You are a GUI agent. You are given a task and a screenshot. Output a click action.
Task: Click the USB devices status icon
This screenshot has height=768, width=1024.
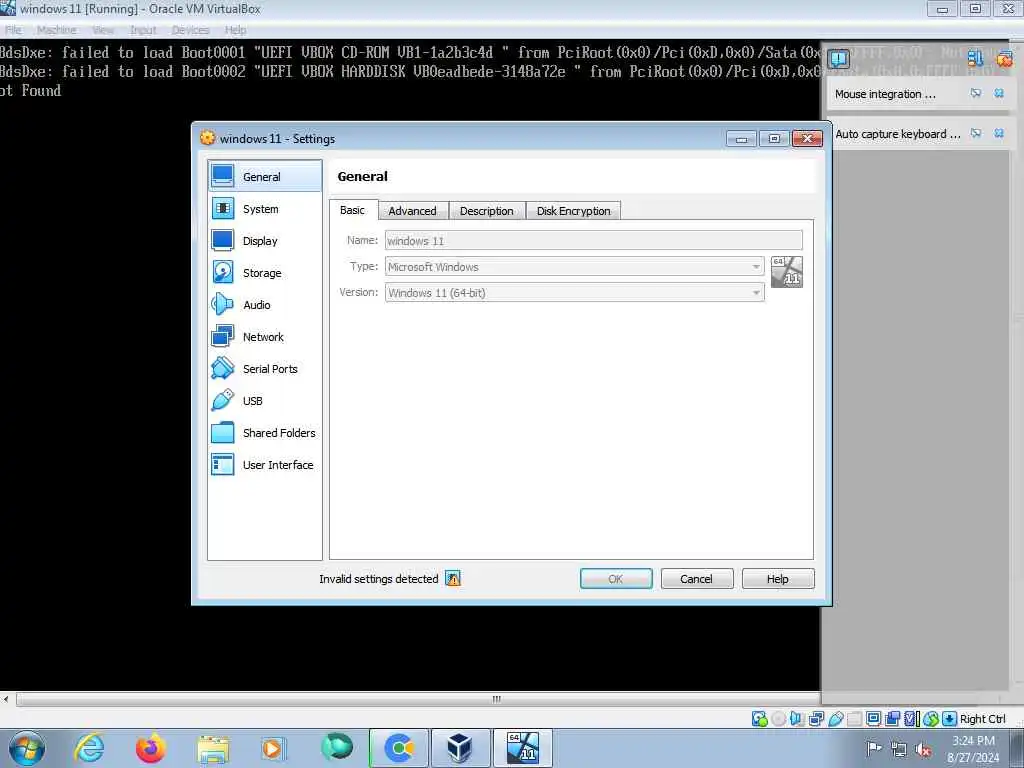click(836, 719)
